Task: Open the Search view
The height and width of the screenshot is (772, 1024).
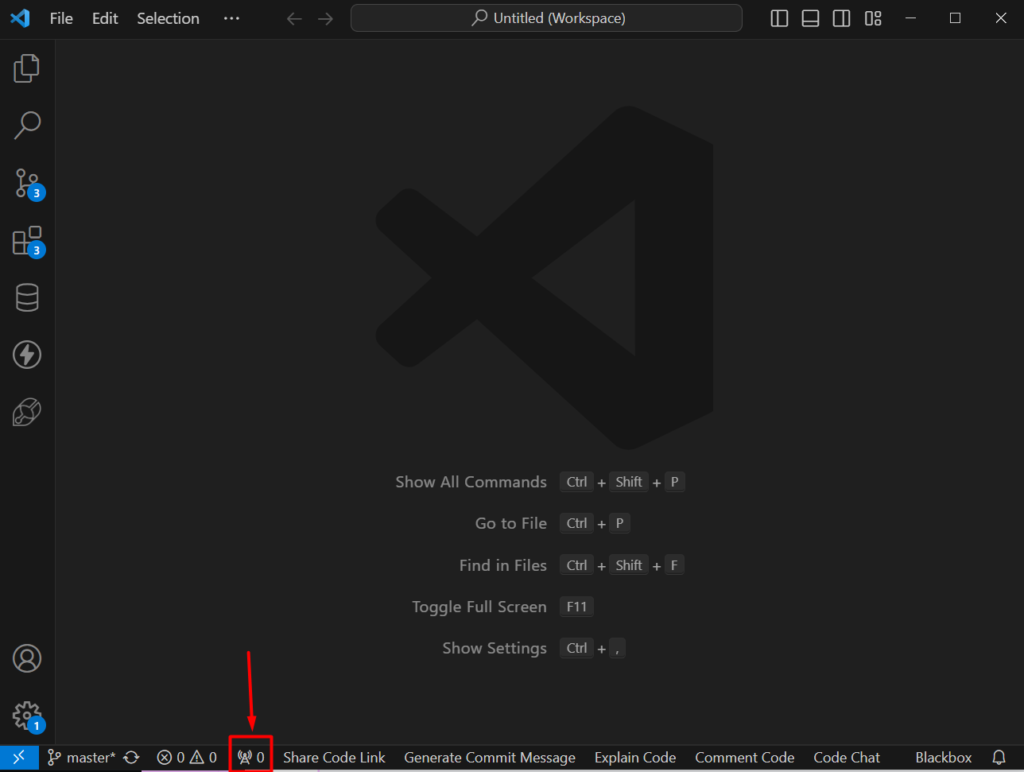Action: (x=27, y=125)
